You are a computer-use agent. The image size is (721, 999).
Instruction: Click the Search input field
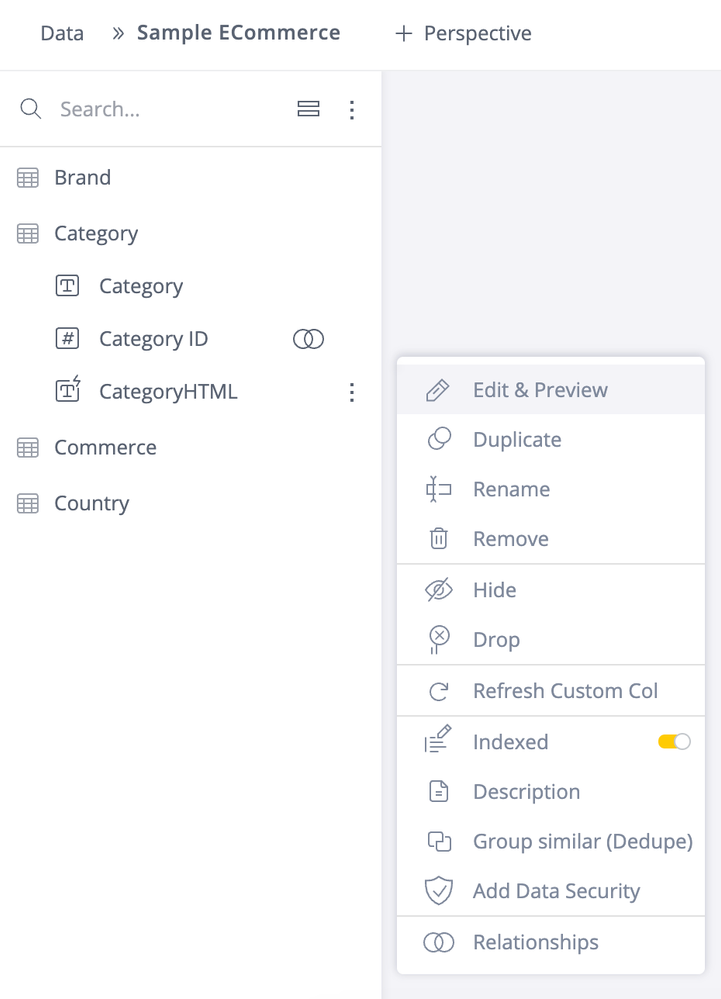[160, 109]
